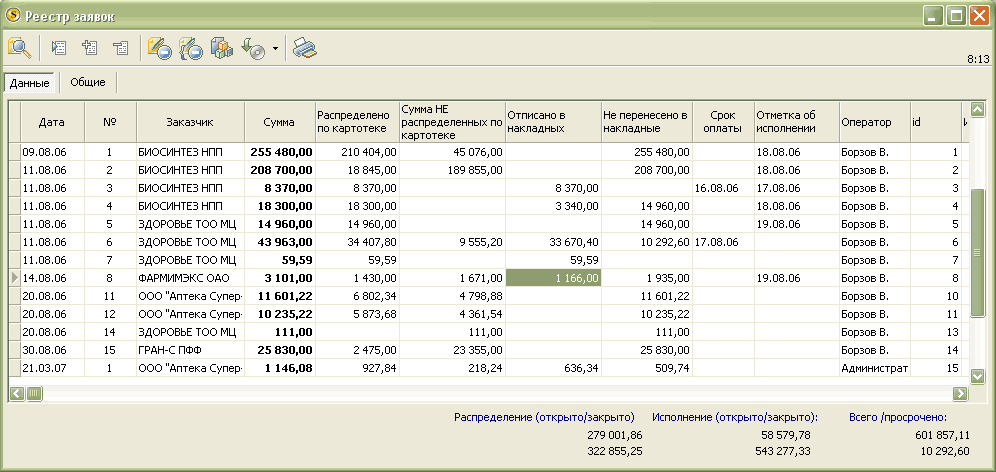Click the first pencil document with minus icon

[159, 48]
